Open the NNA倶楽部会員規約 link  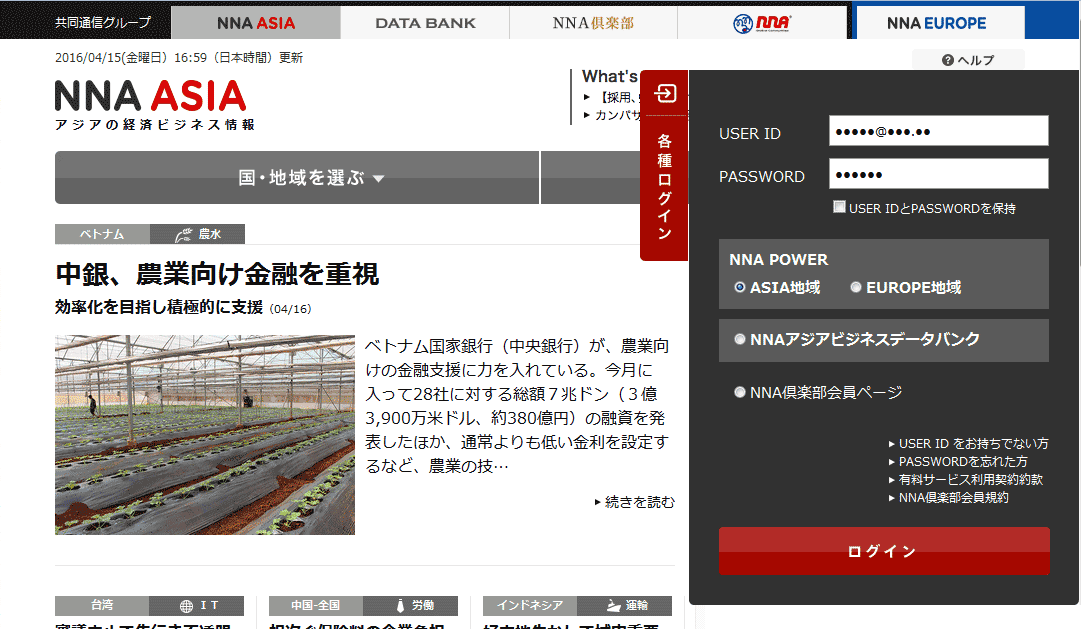[x=953, y=497]
